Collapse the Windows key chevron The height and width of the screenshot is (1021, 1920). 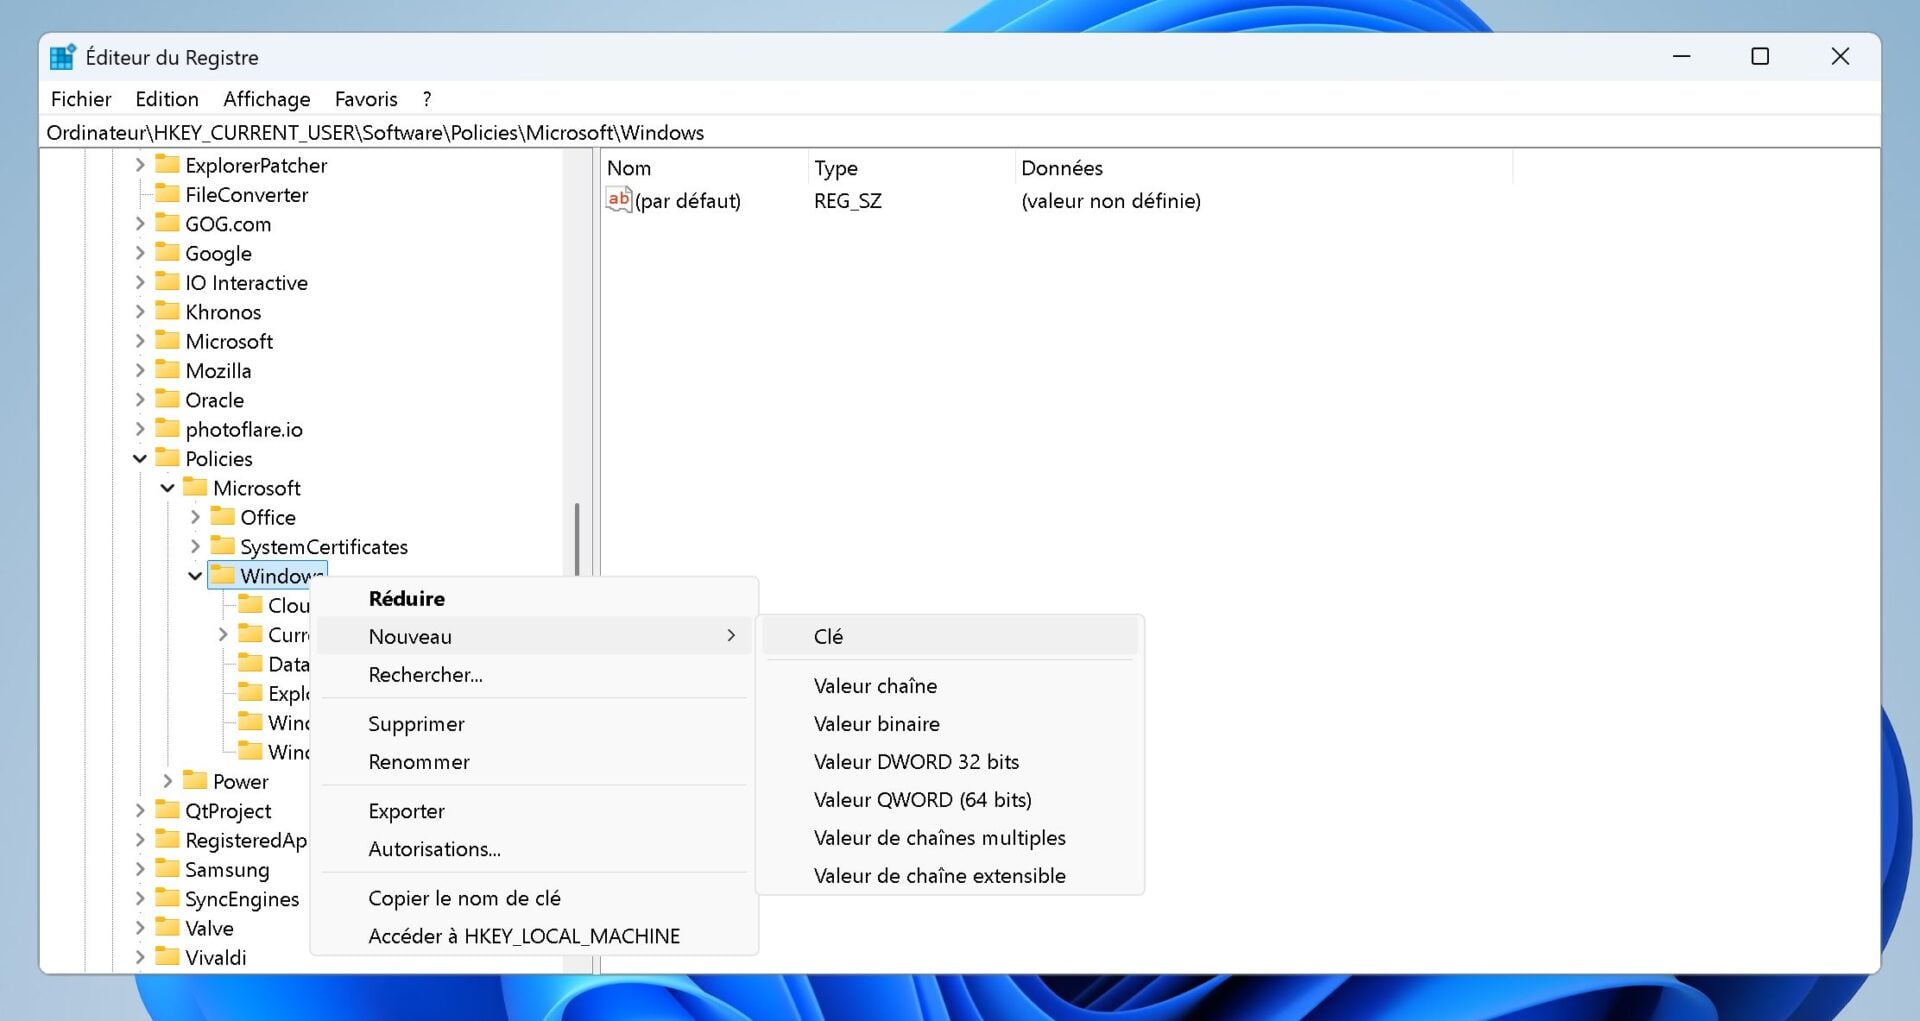(x=195, y=575)
